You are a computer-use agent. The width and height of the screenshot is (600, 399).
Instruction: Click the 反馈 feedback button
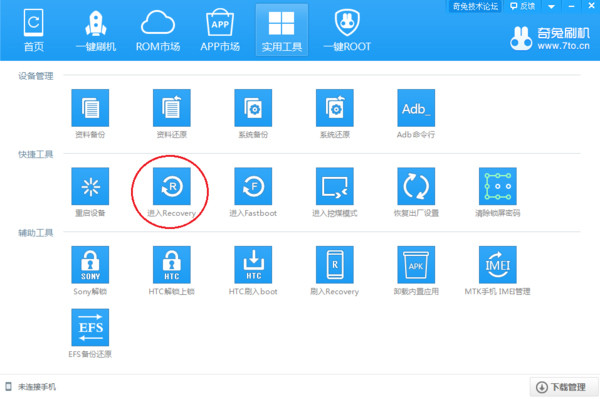pos(523,6)
